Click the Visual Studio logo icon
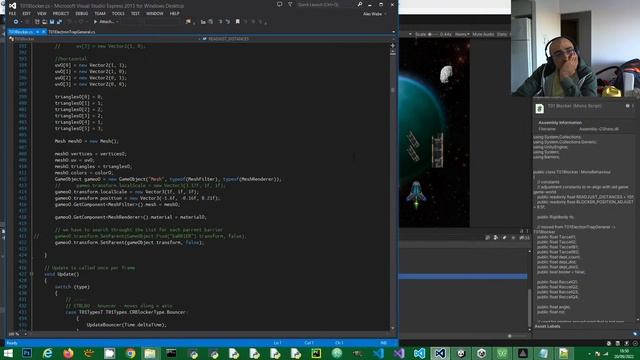The width and height of the screenshot is (640, 360). [12, 5]
